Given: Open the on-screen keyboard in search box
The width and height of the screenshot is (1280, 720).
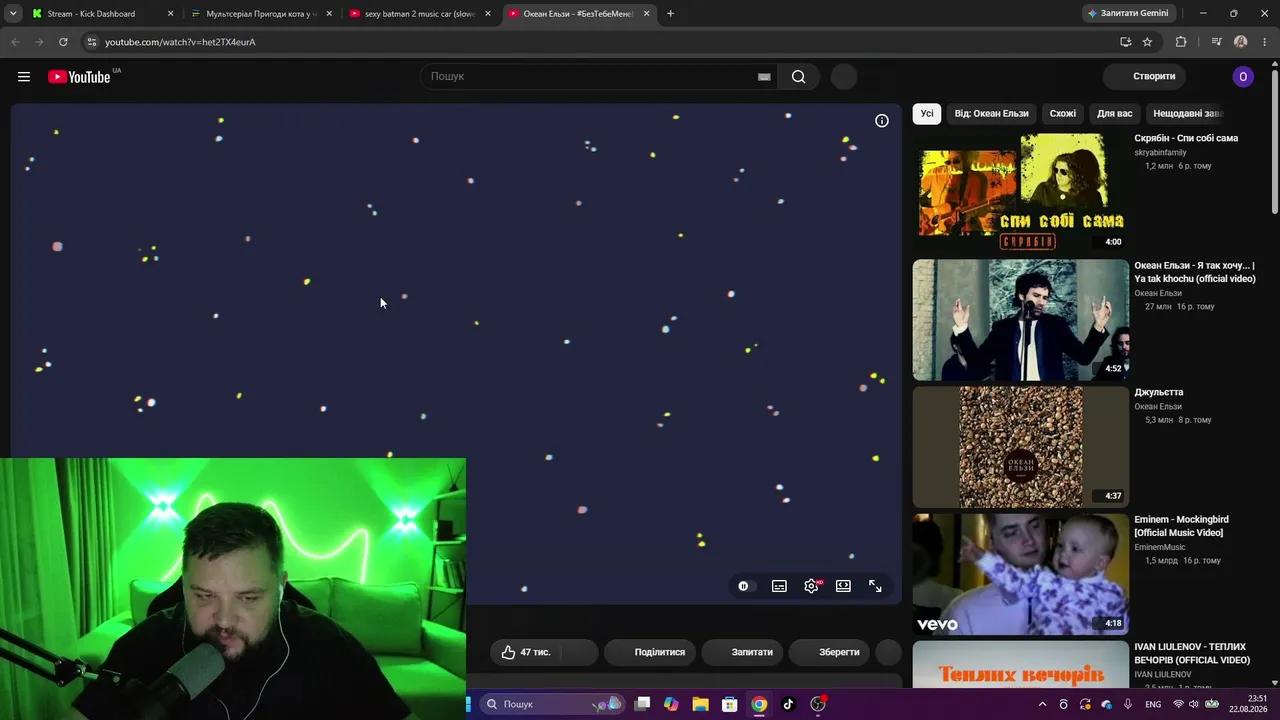Looking at the screenshot, I should [764, 77].
